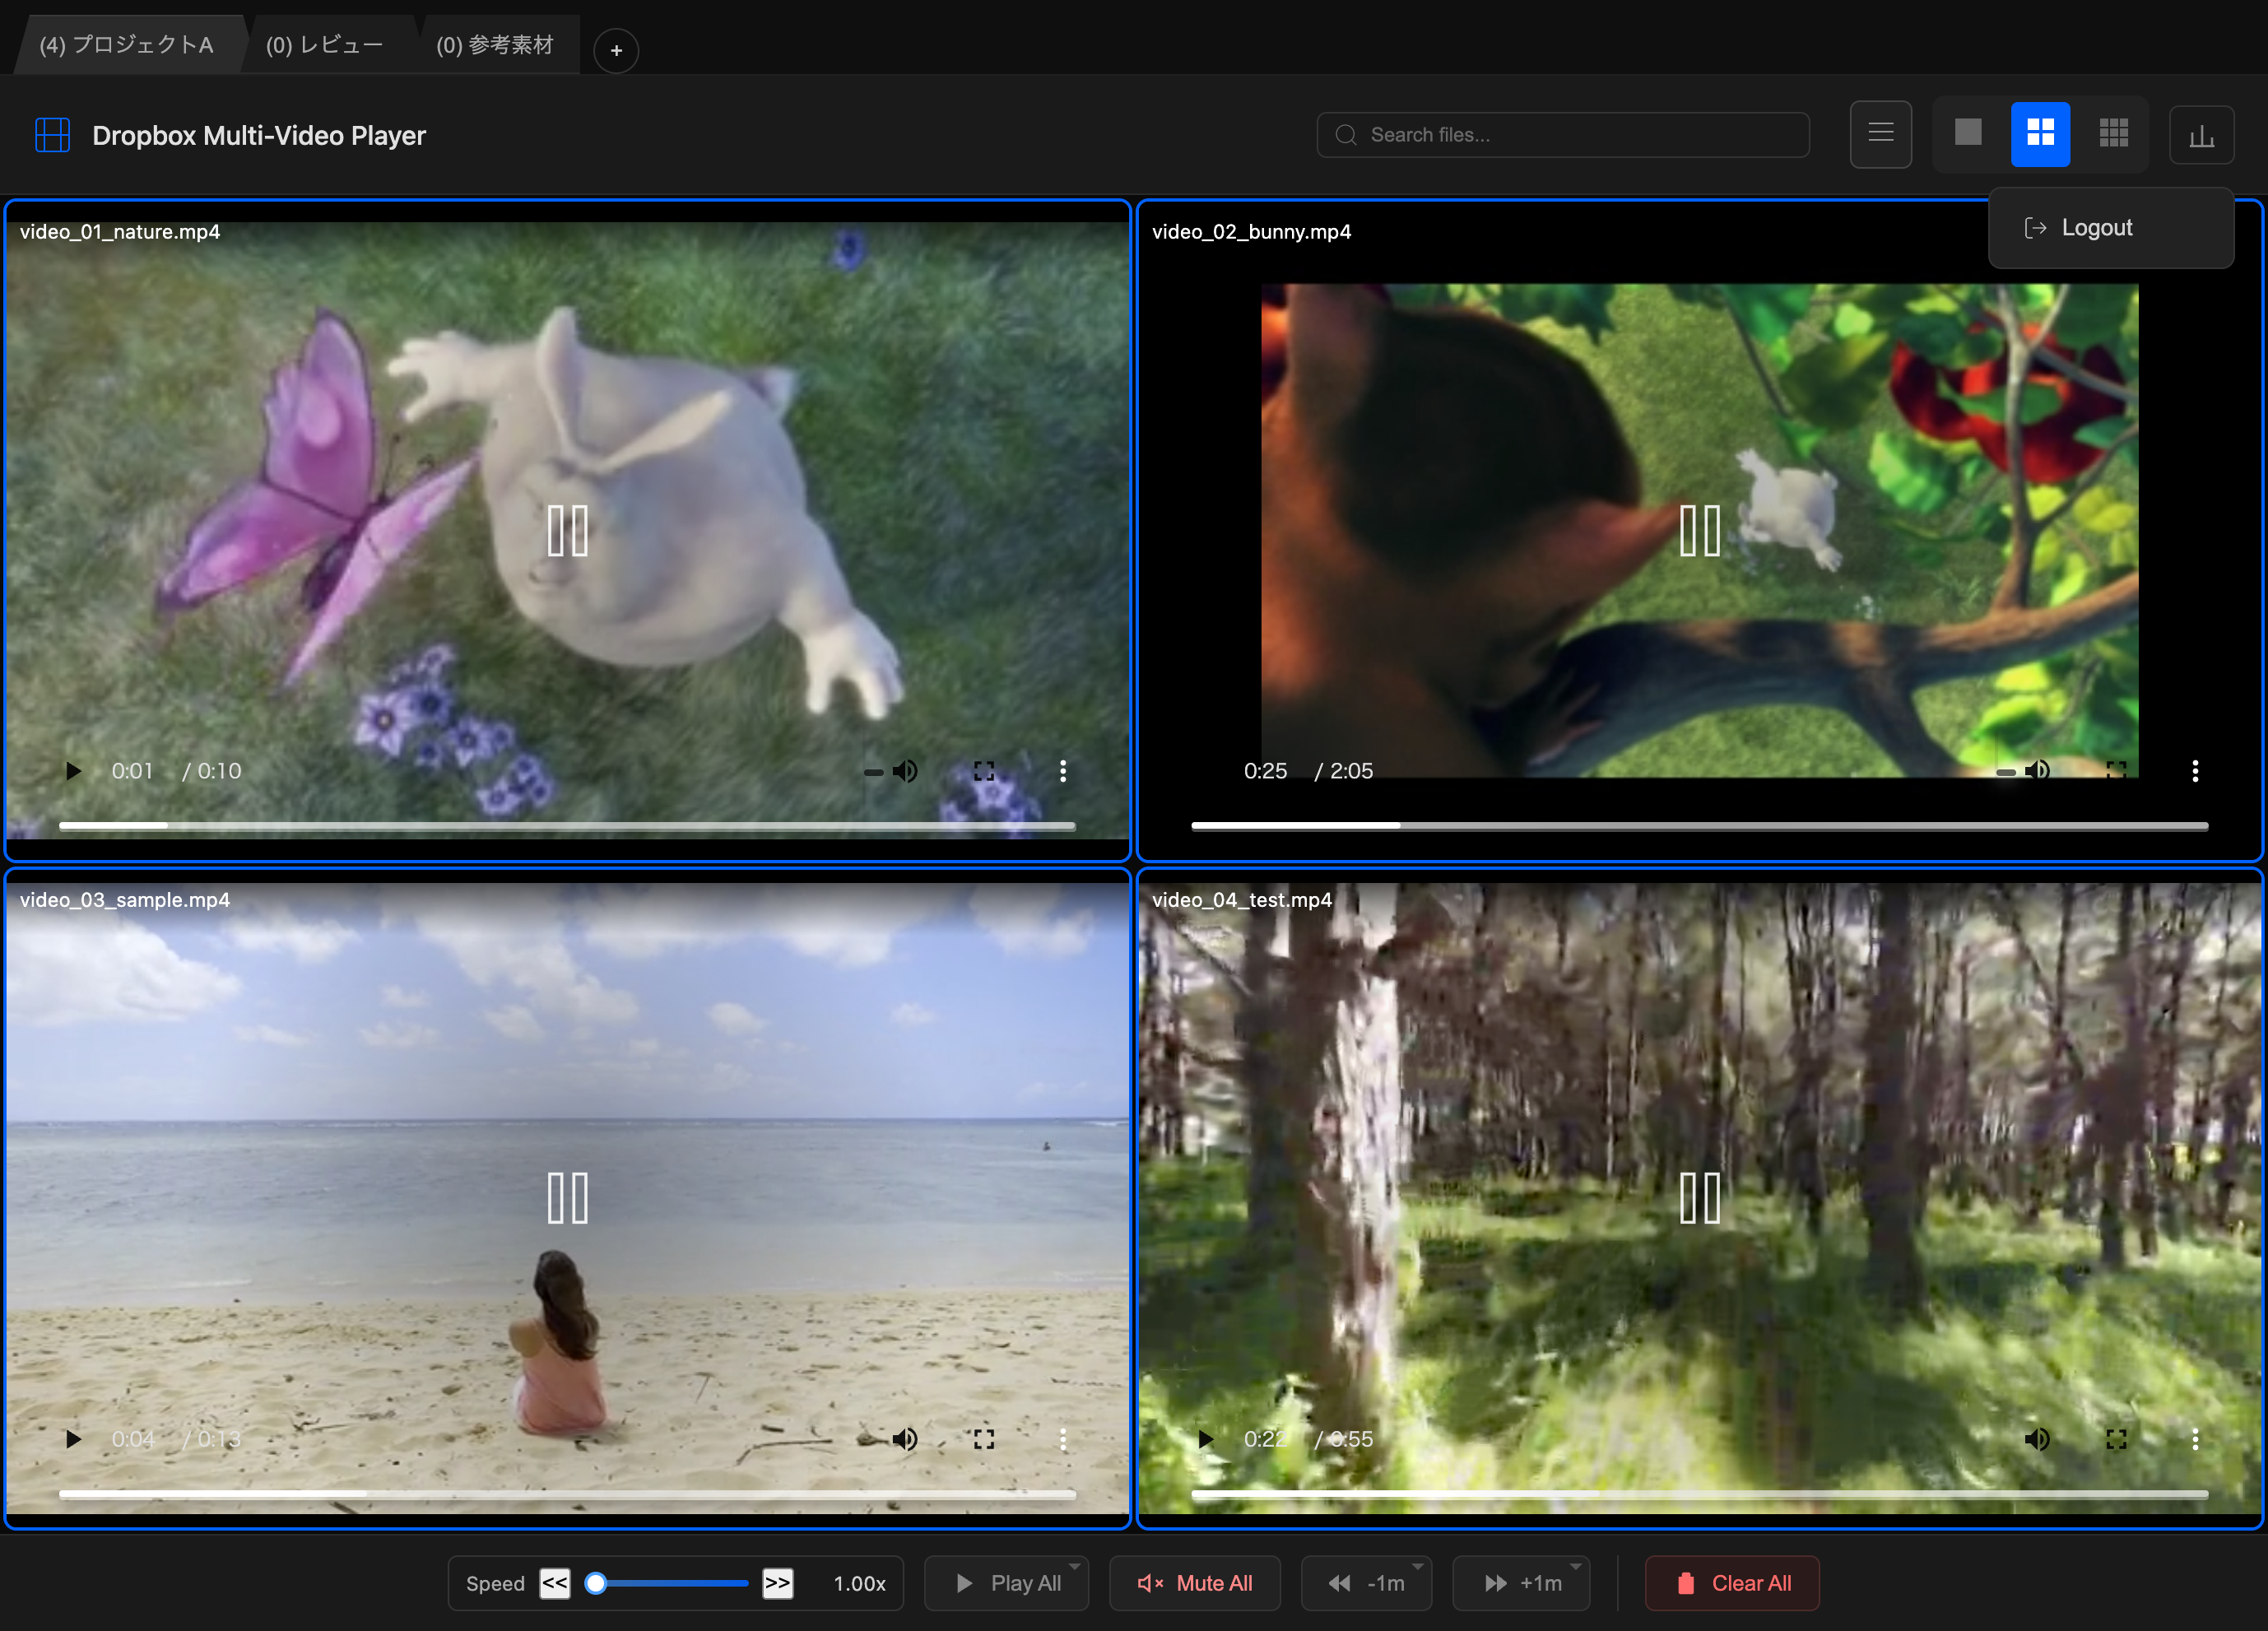Expand the +1m forward dropdown arrow

click(1575, 1566)
